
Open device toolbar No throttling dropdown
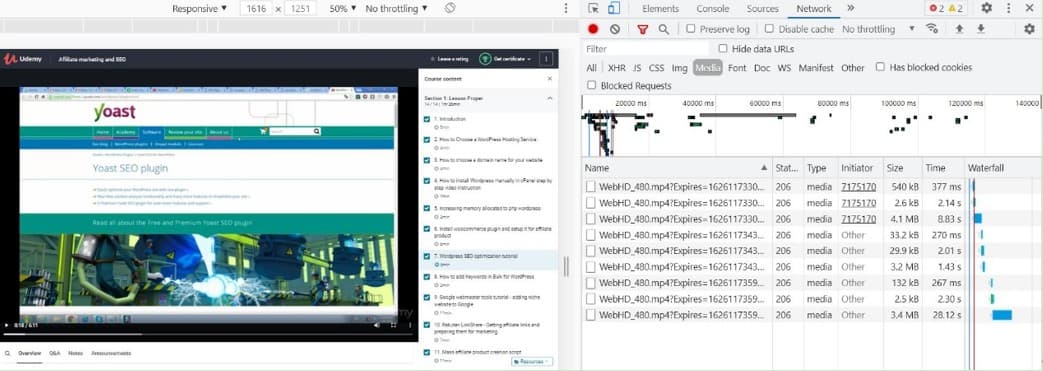point(396,9)
